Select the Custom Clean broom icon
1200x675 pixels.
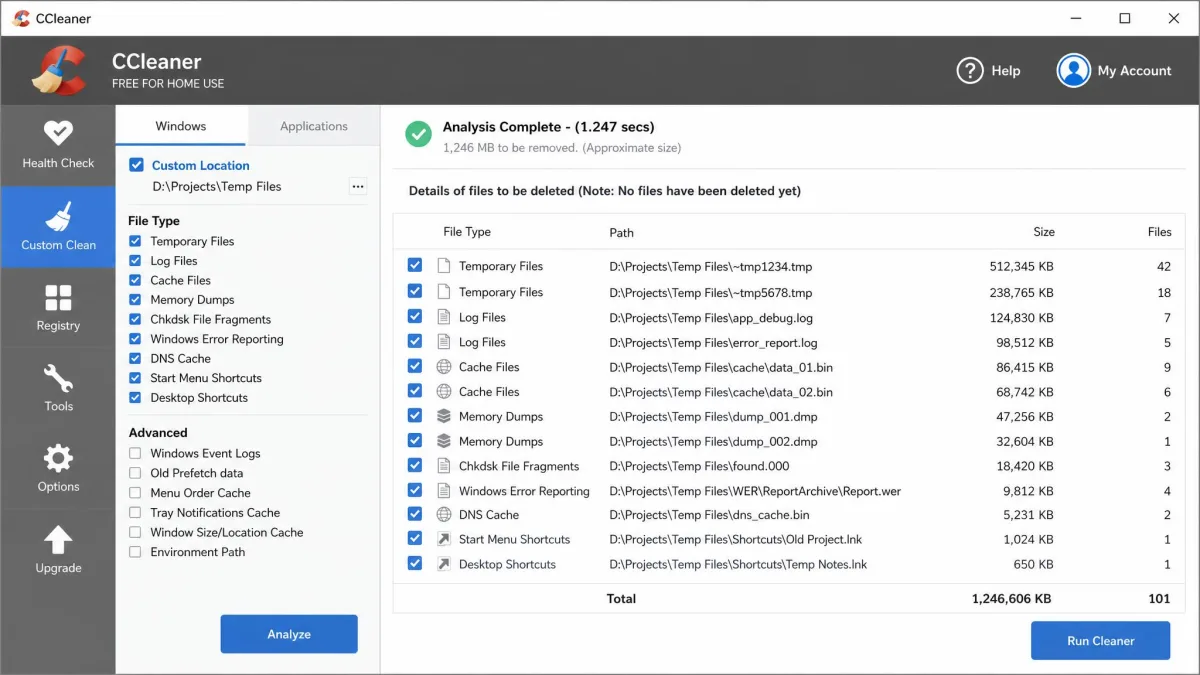(x=58, y=217)
